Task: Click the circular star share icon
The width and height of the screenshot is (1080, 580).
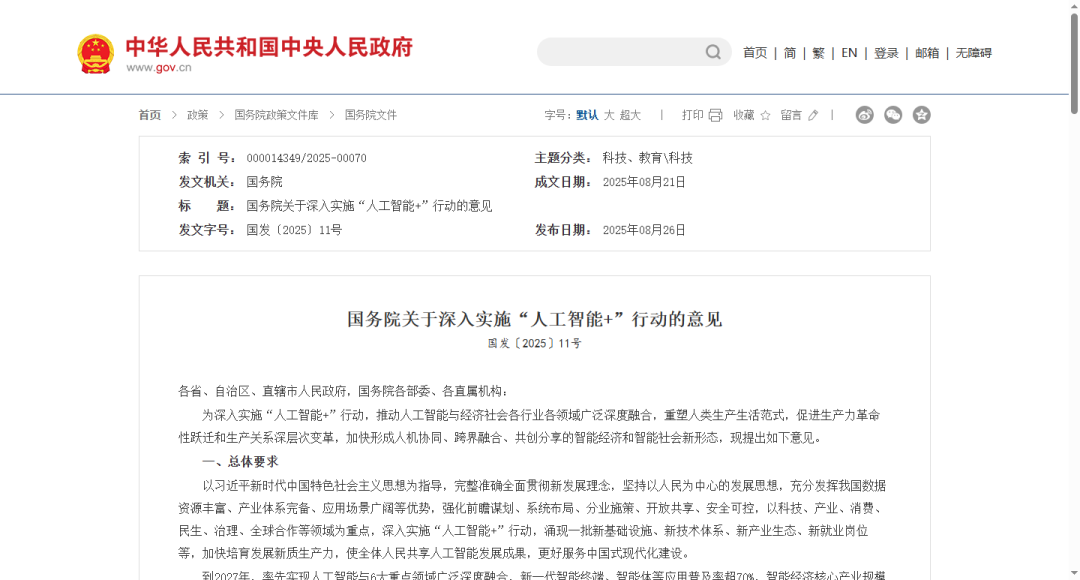Action: coord(920,115)
